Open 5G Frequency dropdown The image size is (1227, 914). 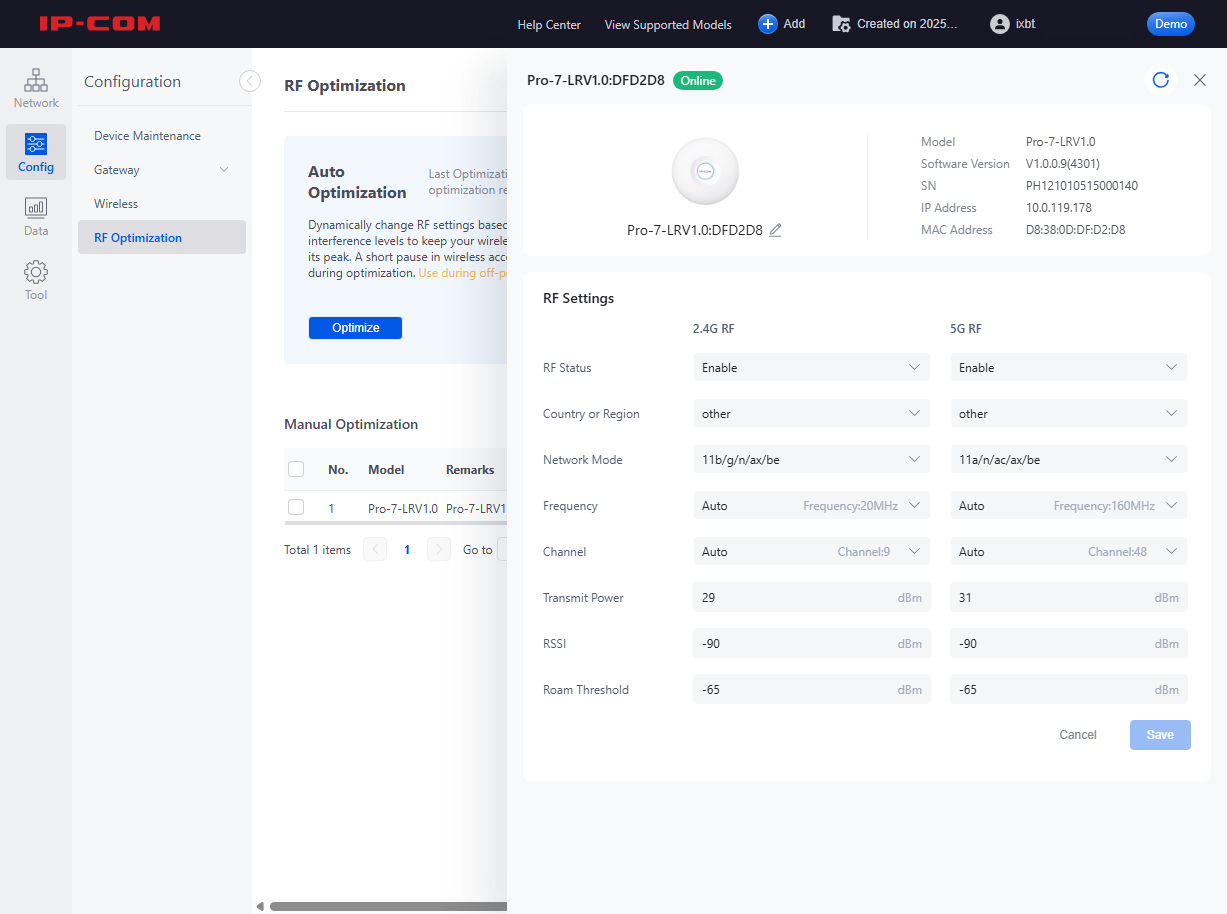[1069, 506]
